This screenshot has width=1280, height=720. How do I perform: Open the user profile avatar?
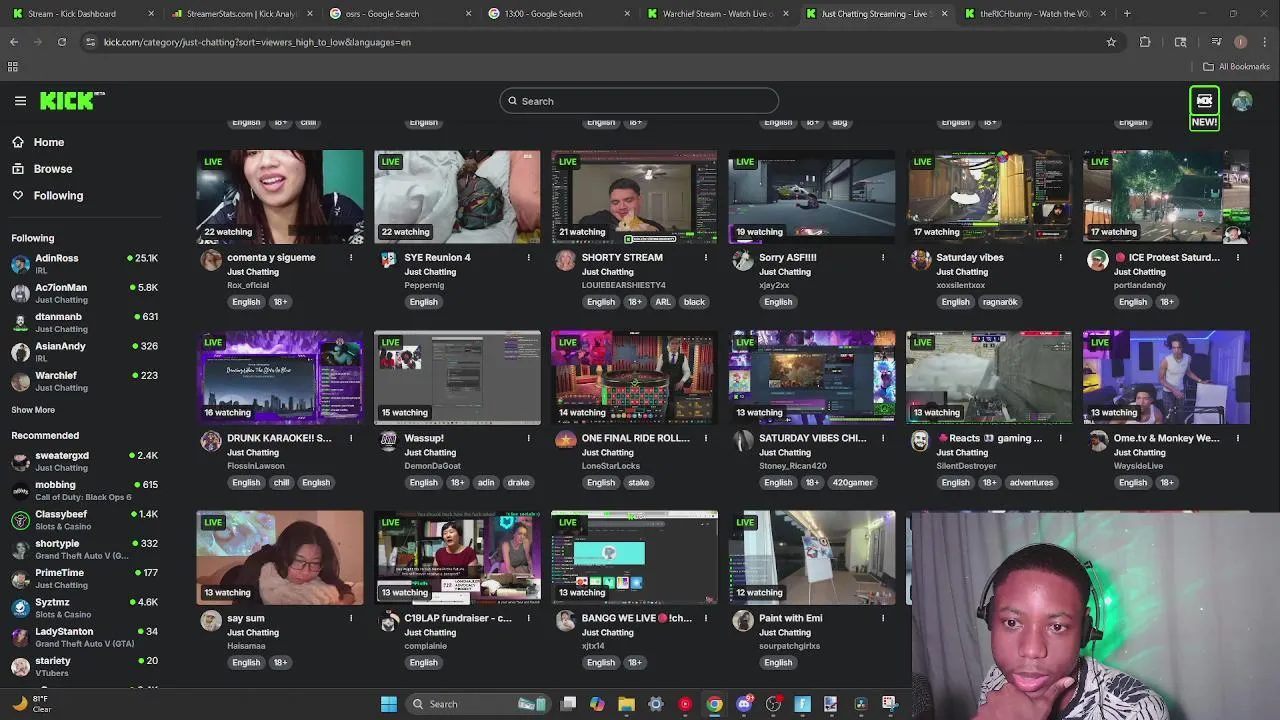coord(1242,101)
